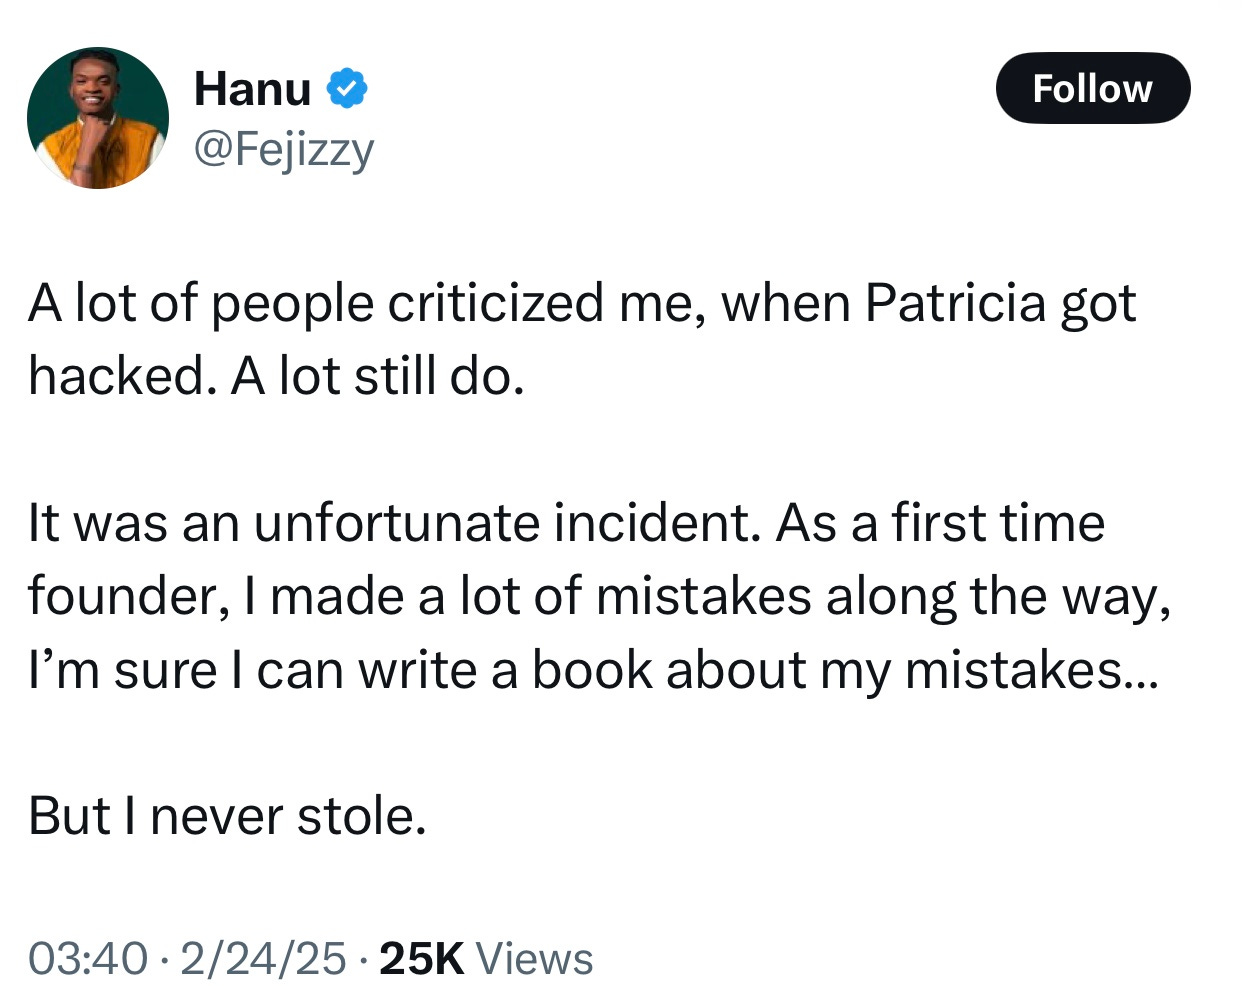Open the Hanu display name link
Viewport: 1242px width, 986px height.
pyautogui.click(x=252, y=88)
